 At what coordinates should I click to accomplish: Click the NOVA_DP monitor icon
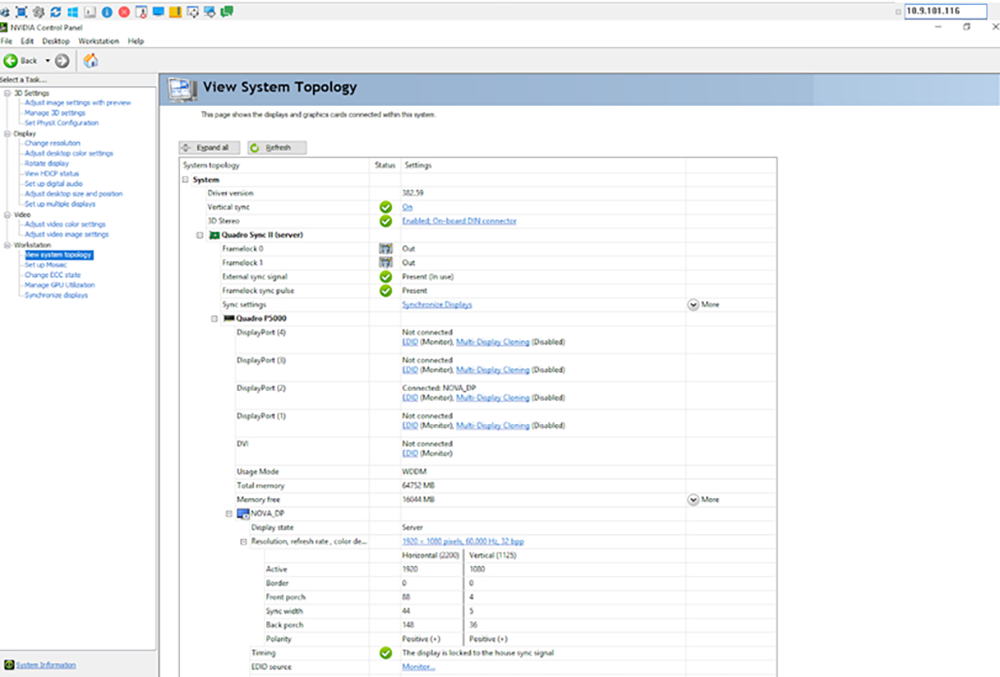pos(243,513)
